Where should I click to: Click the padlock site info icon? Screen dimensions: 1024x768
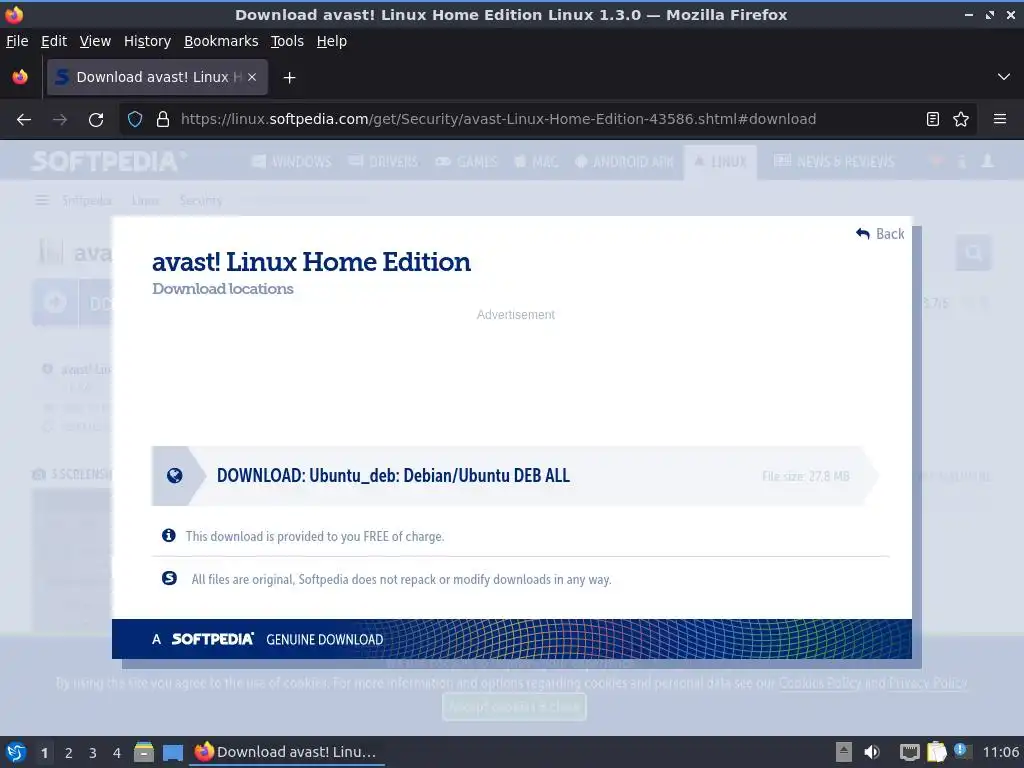coord(163,119)
